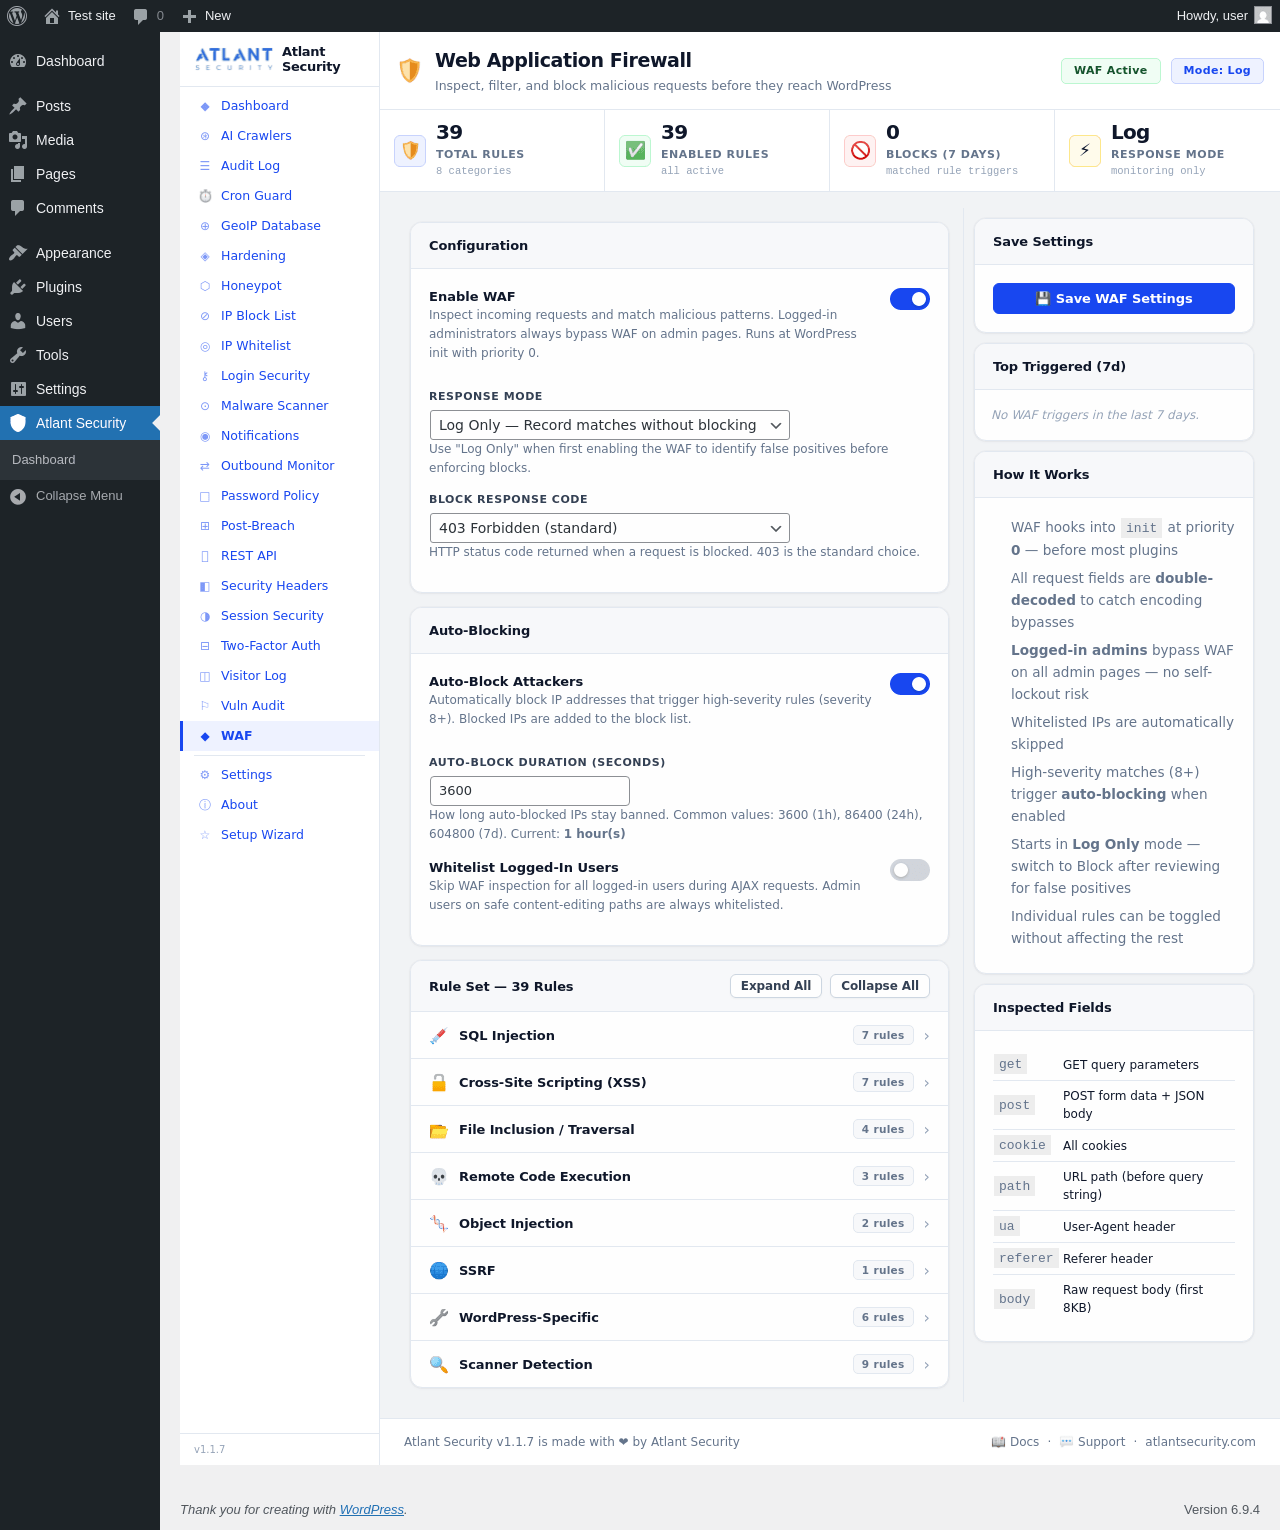Click the Response Mode lightning icon
This screenshot has width=1280, height=1530.
(1085, 151)
